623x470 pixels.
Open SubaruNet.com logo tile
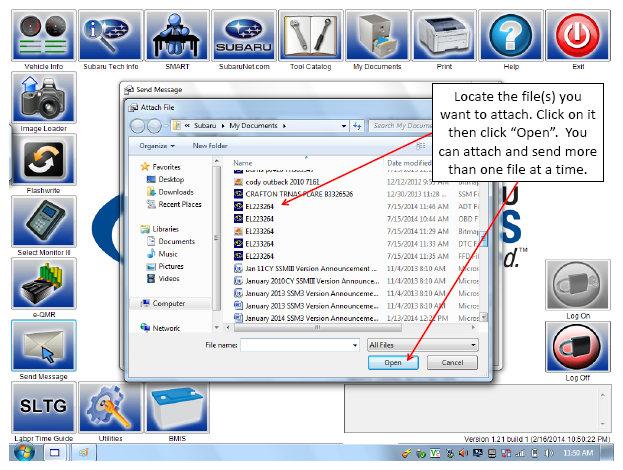point(244,36)
